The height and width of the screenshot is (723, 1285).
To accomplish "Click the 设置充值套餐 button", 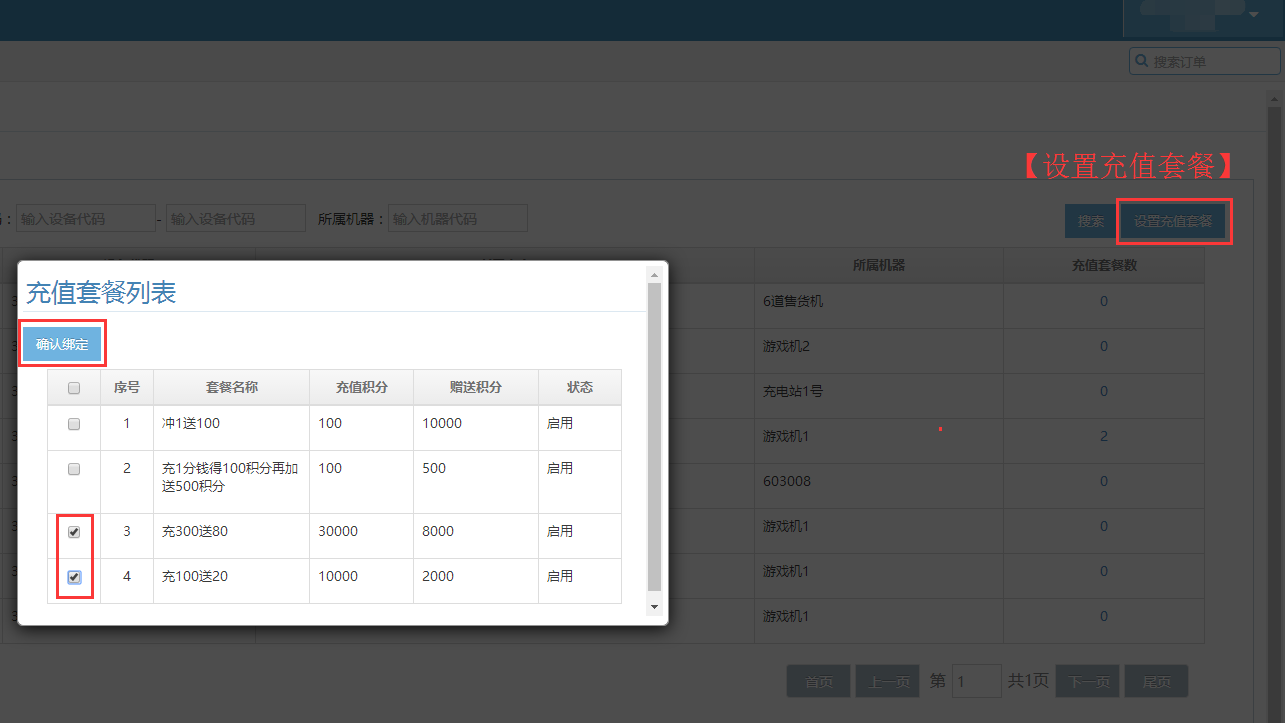I will 1173,221.
